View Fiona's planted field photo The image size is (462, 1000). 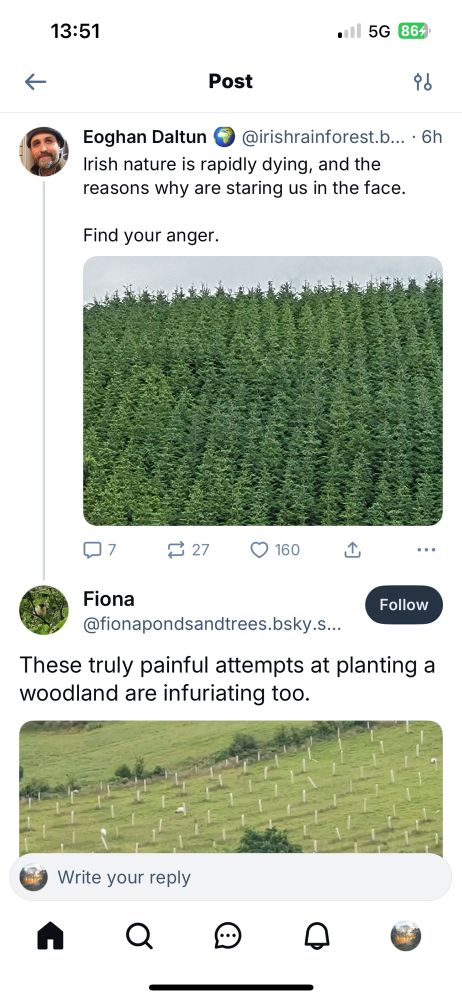click(x=230, y=787)
